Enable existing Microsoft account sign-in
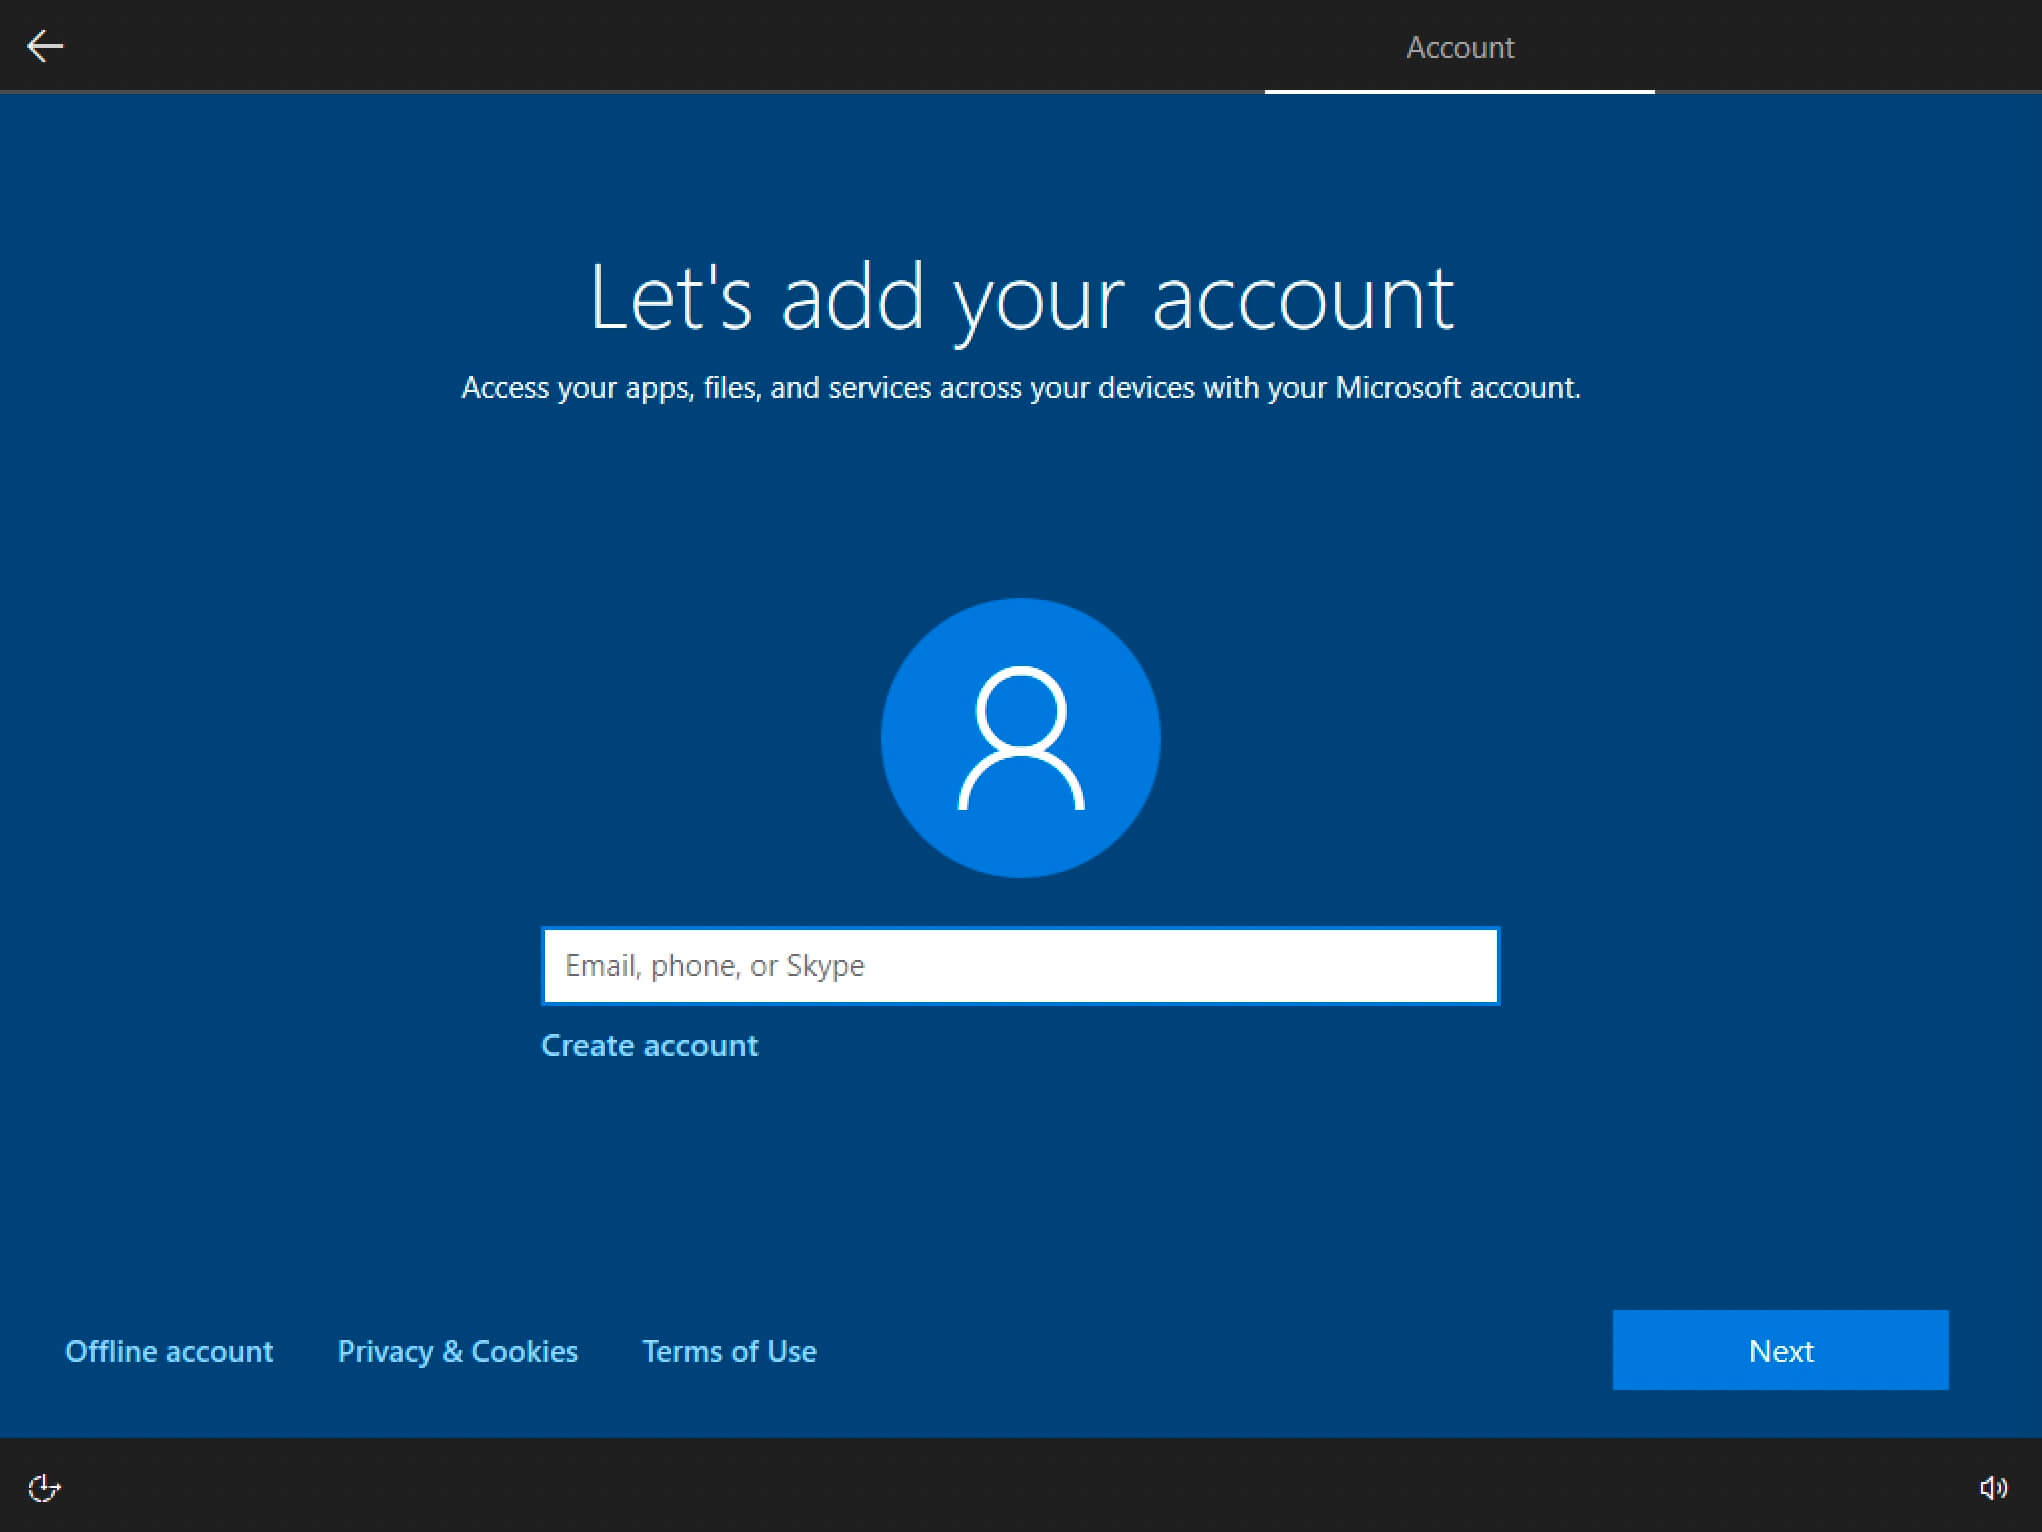 (1019, 966)
